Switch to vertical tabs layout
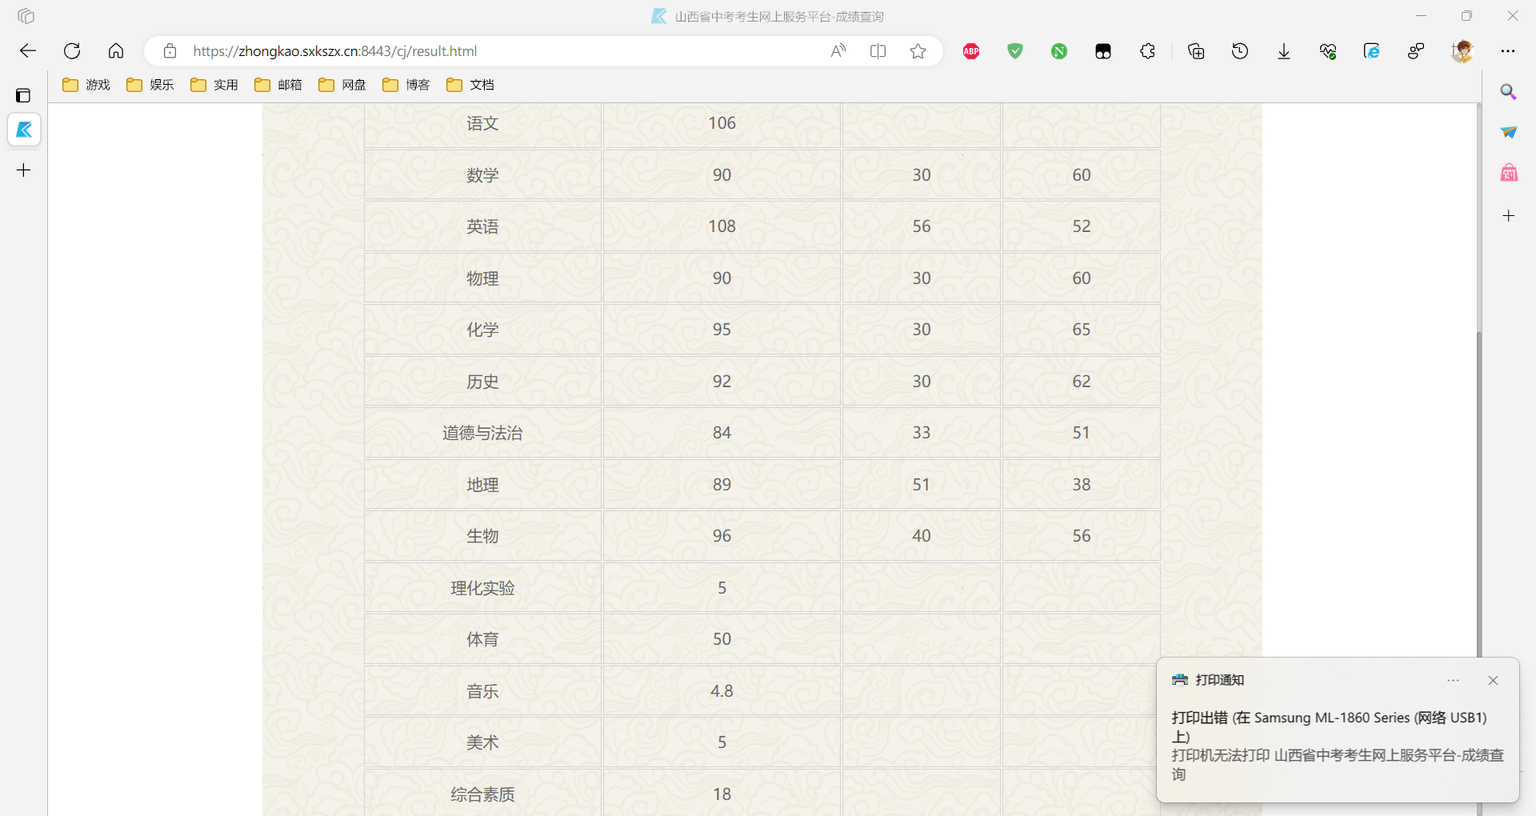The height and width of the screenshot is (816, 1536). coord(23,95)
